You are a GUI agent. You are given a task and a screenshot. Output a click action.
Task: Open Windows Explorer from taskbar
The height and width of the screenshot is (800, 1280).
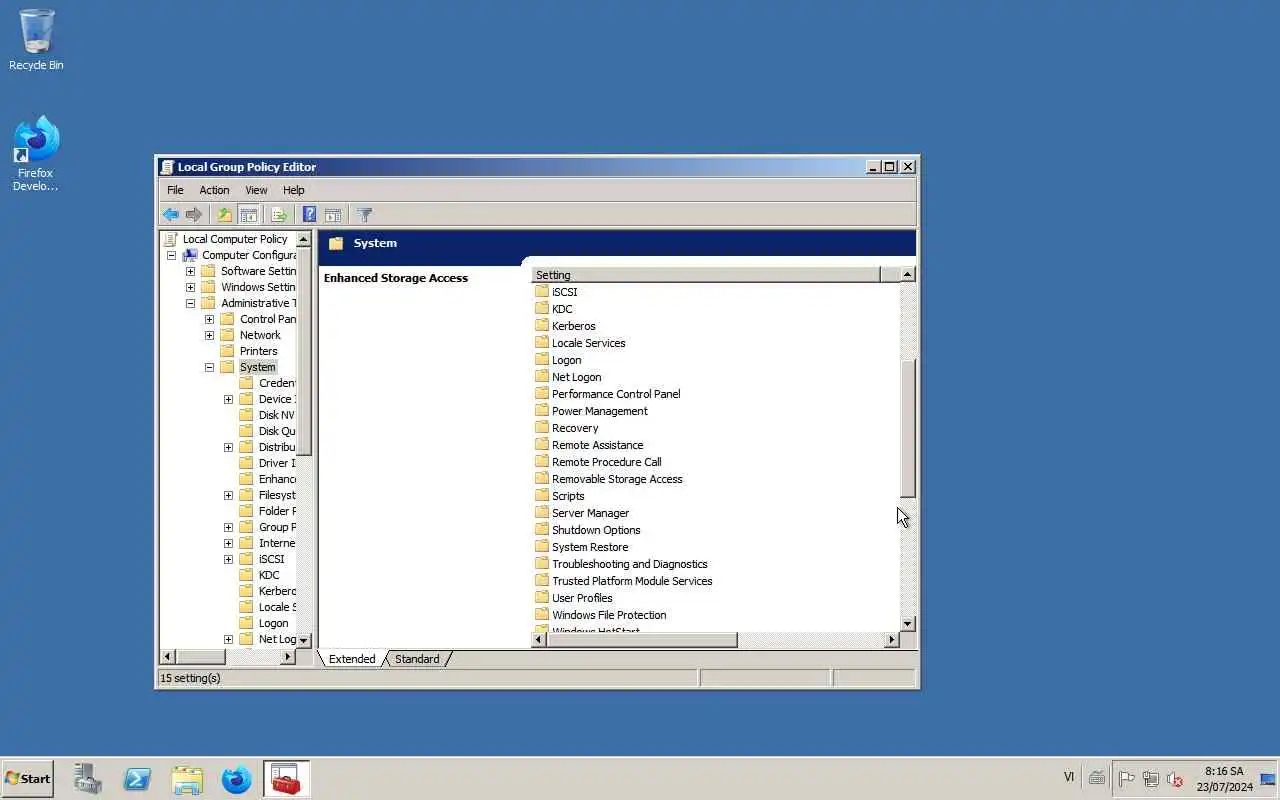click(x=187, y=779)
